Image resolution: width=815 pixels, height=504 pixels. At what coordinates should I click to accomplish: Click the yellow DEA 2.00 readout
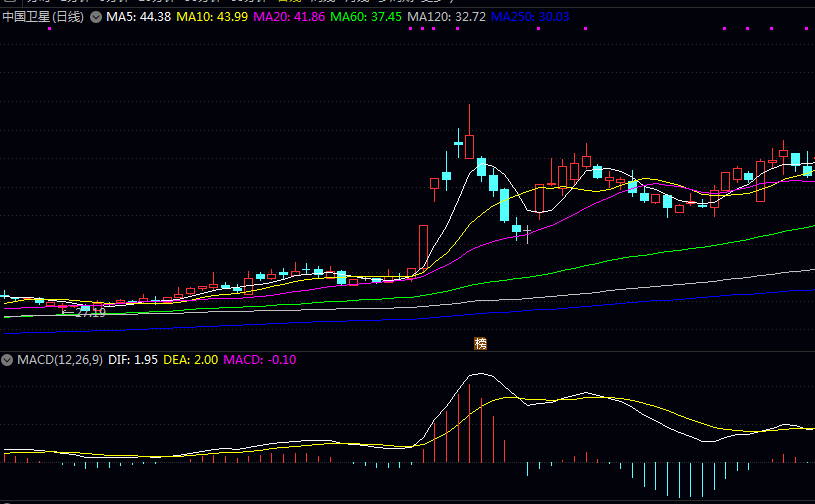(190, 360)
